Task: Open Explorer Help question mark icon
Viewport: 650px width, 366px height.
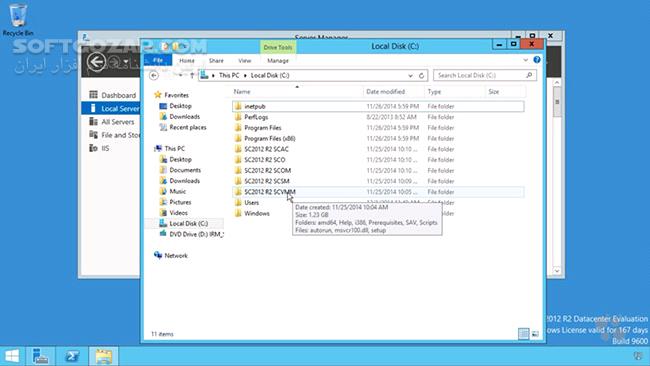Action: tap(537, 60)
